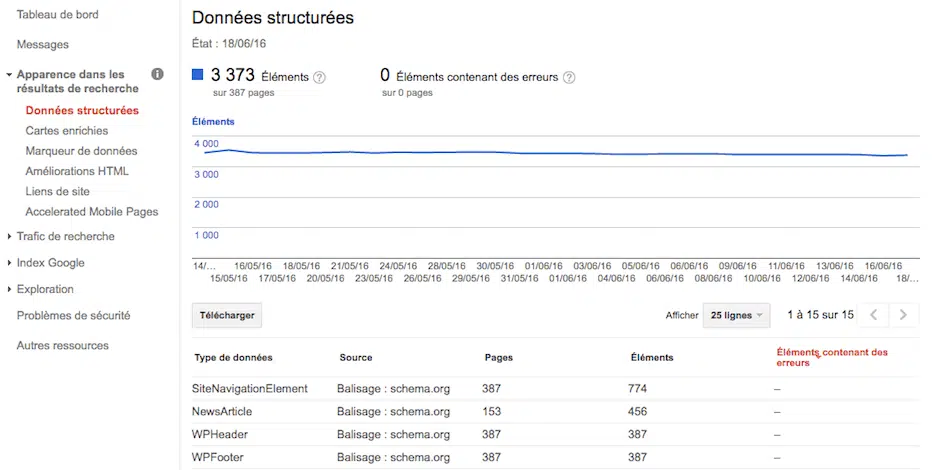Select Cartes enrichies in the sidebar

pos(67,131)
